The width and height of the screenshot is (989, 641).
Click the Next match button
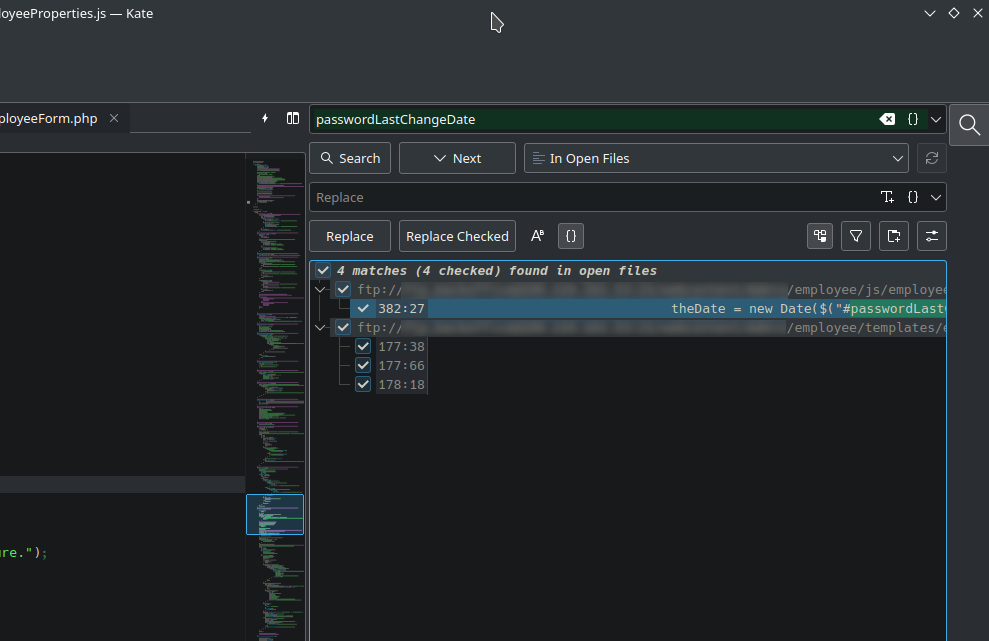pos(457,158)
